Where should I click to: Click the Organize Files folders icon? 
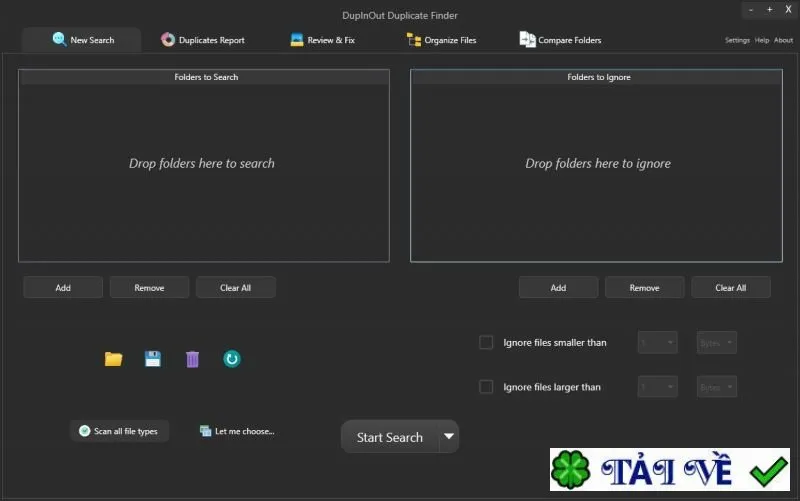click(414, 40)
